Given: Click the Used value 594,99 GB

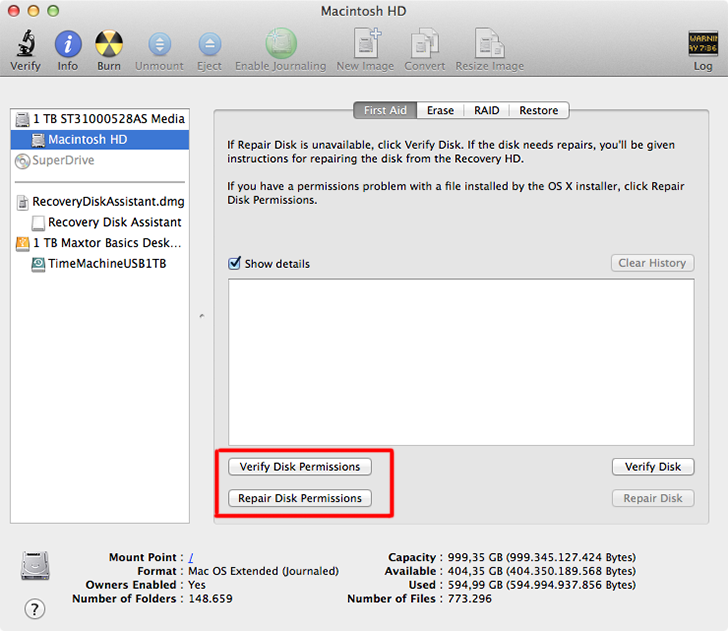Looking at the screenshot, I should tap(542, 585).
